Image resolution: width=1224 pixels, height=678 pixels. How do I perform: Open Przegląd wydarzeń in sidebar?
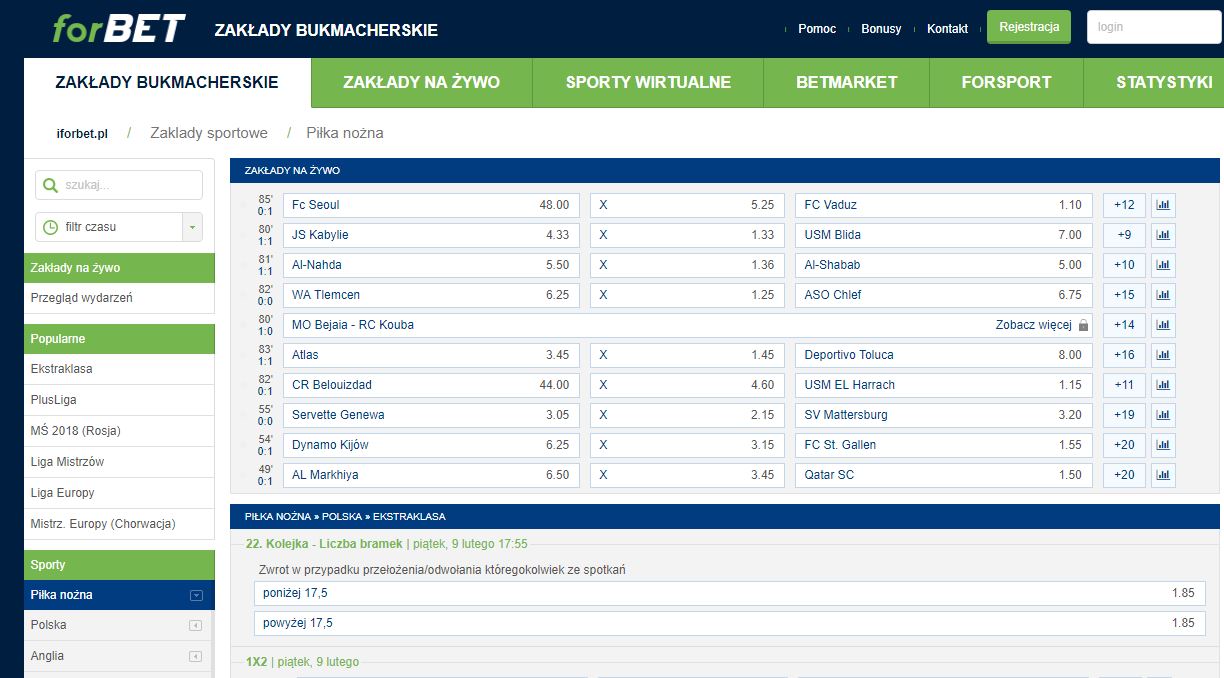click(x=119, y=298)
